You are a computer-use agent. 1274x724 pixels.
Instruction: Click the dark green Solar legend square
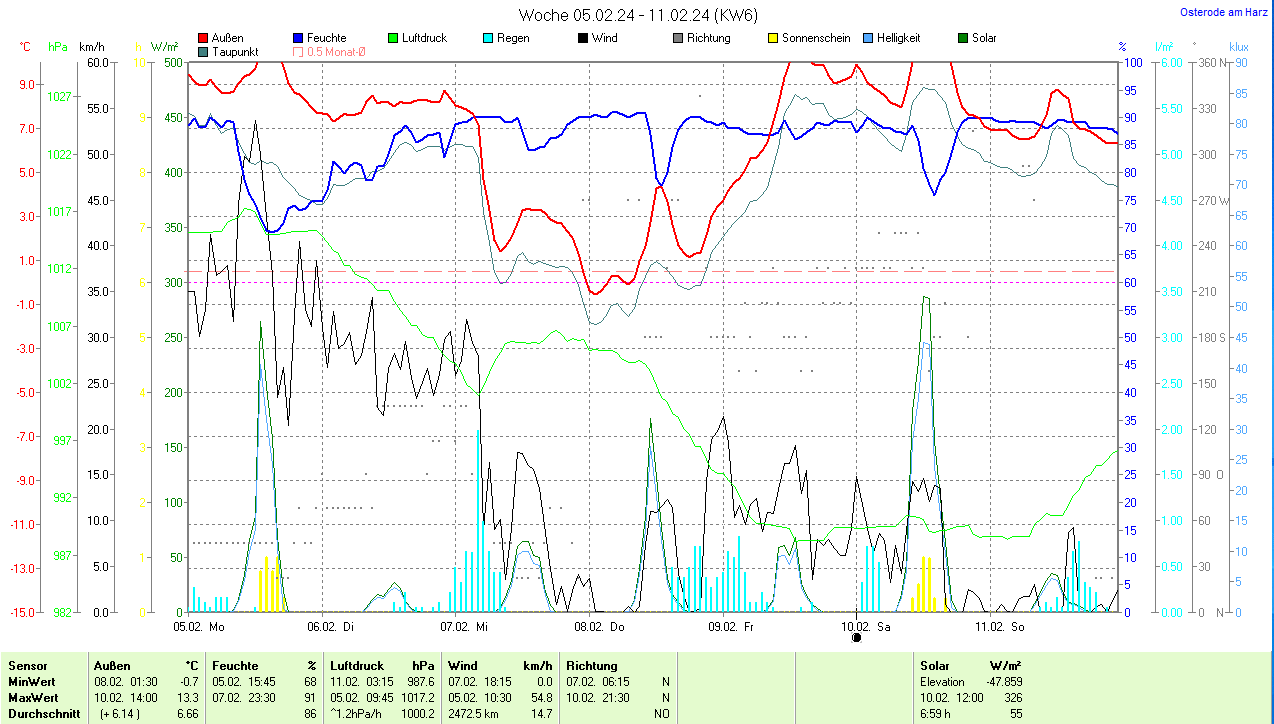click(963, 38)
